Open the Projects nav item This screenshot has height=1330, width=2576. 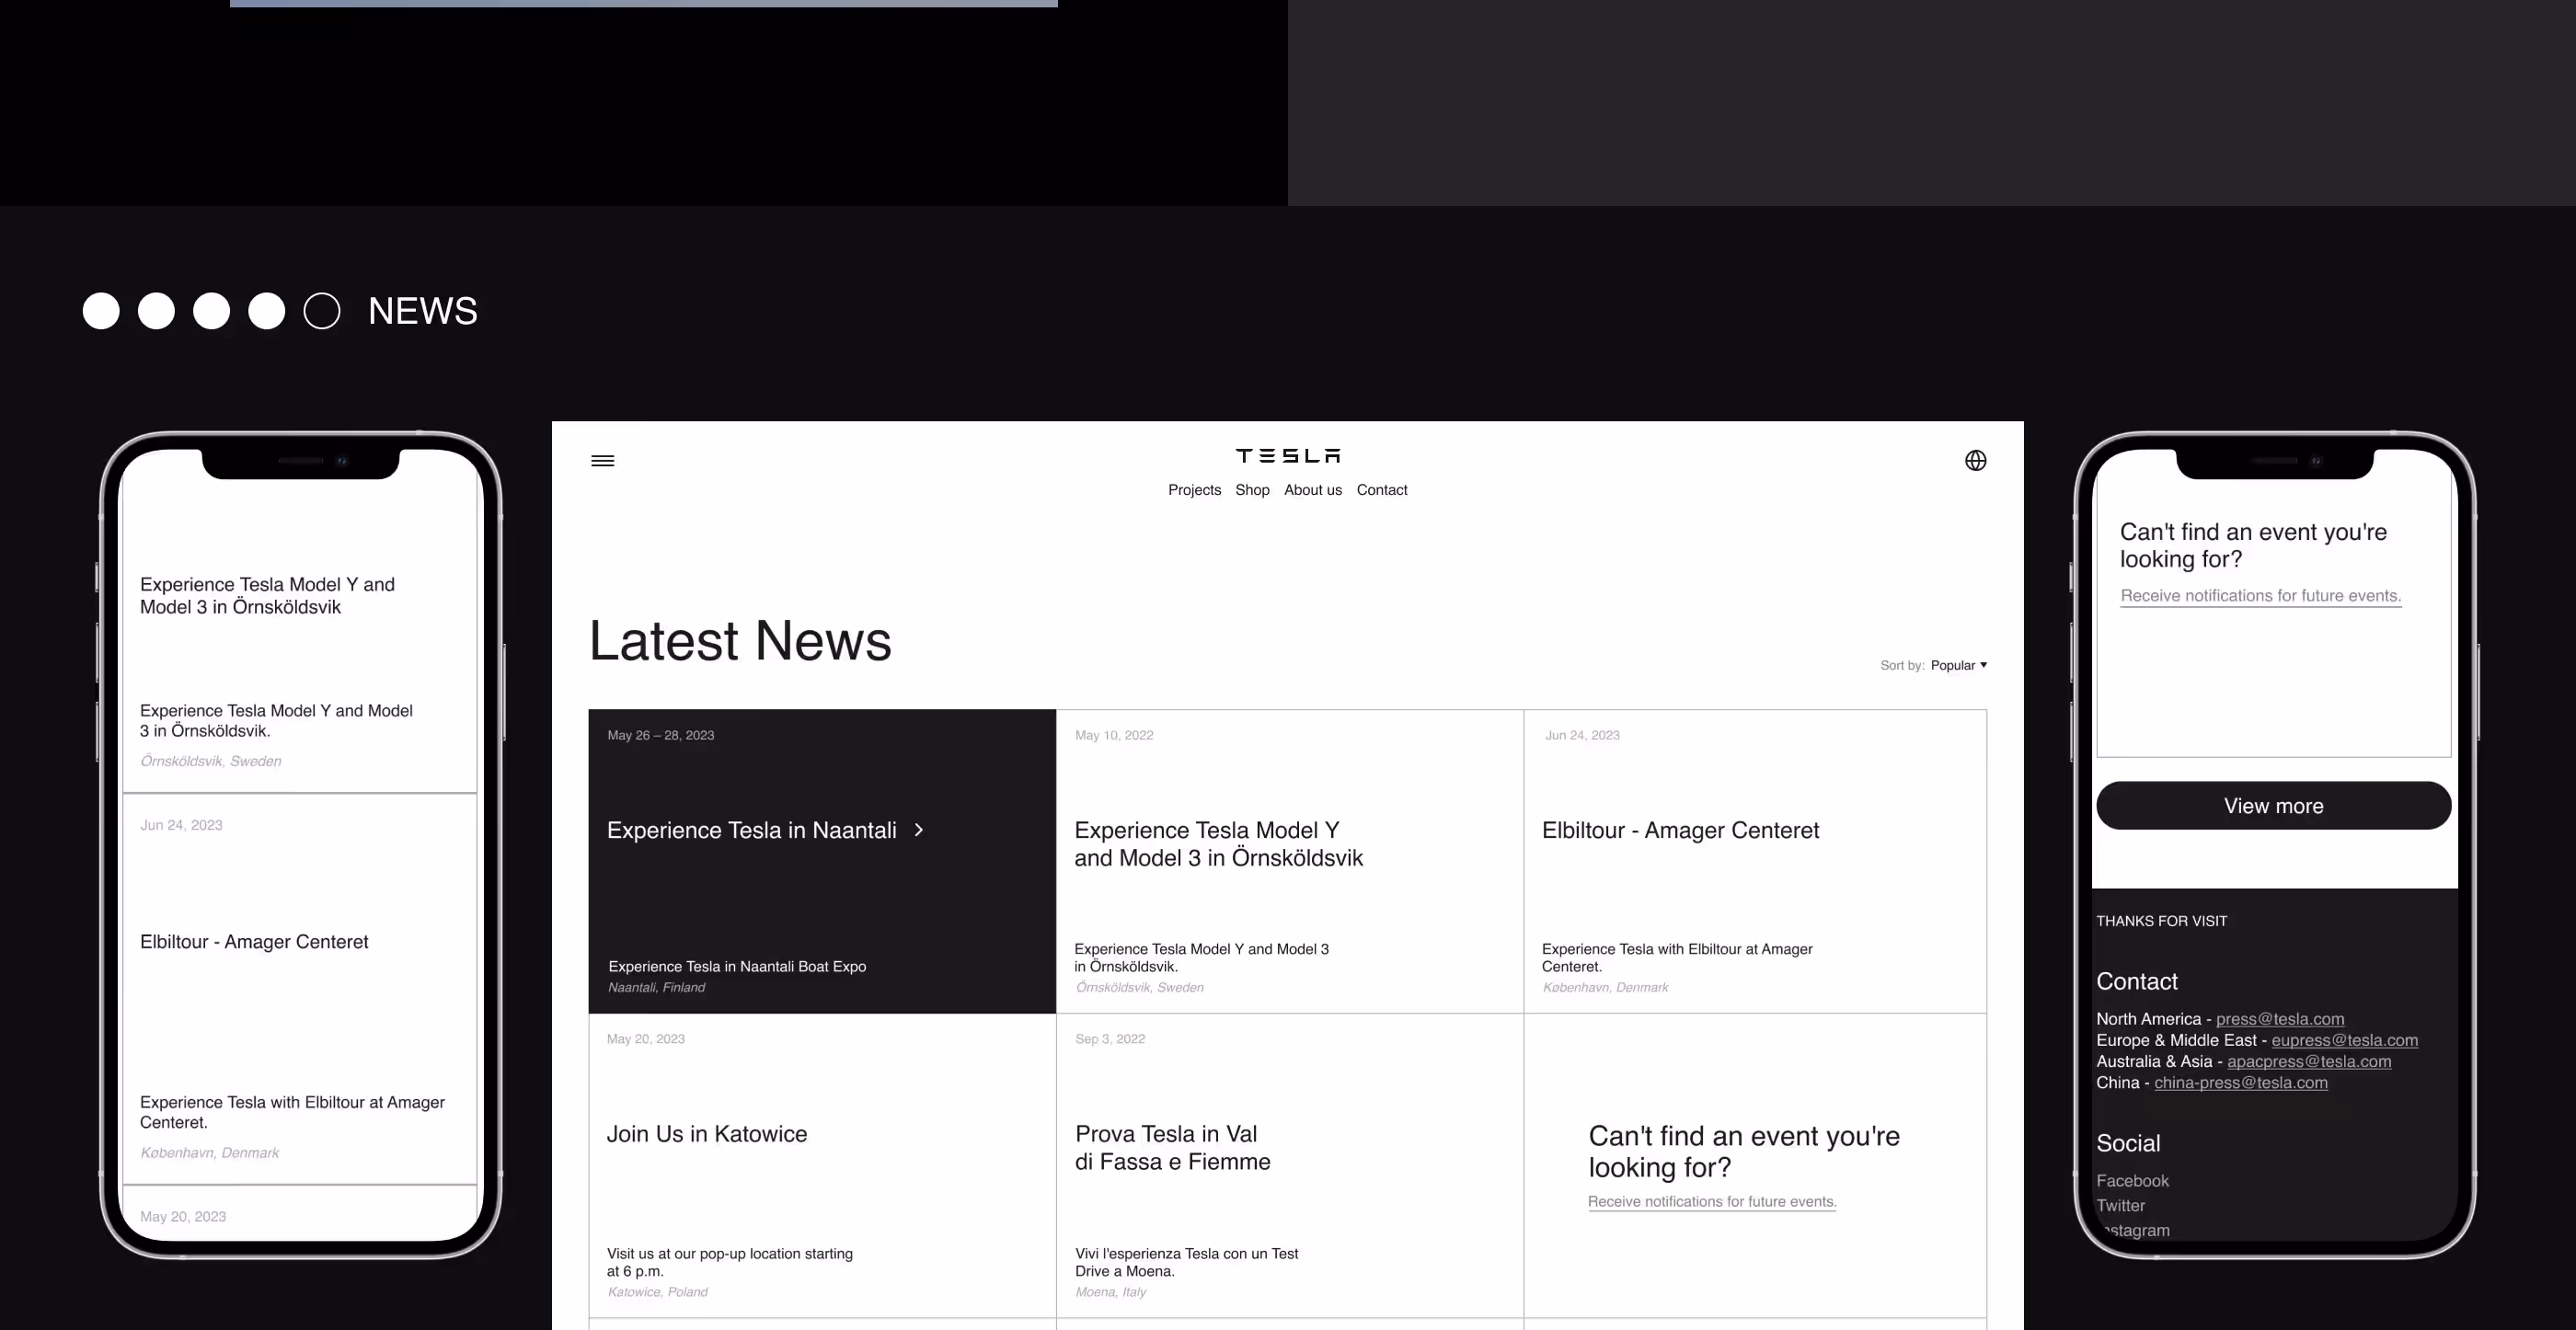tap(1194, 490)
